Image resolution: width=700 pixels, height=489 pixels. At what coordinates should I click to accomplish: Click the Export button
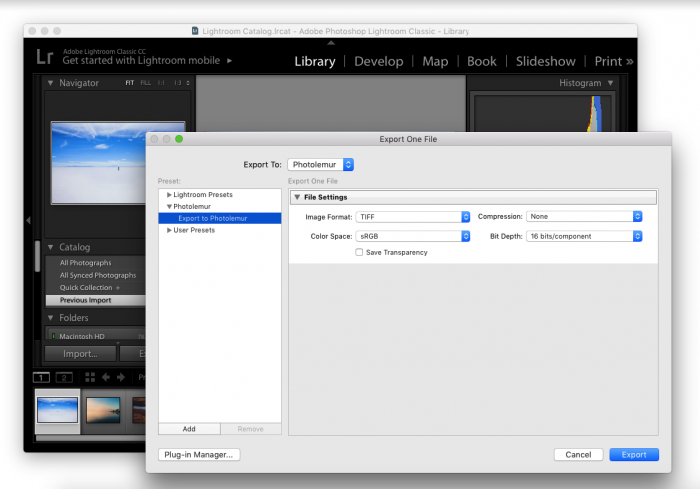click(x=634, y=455)
